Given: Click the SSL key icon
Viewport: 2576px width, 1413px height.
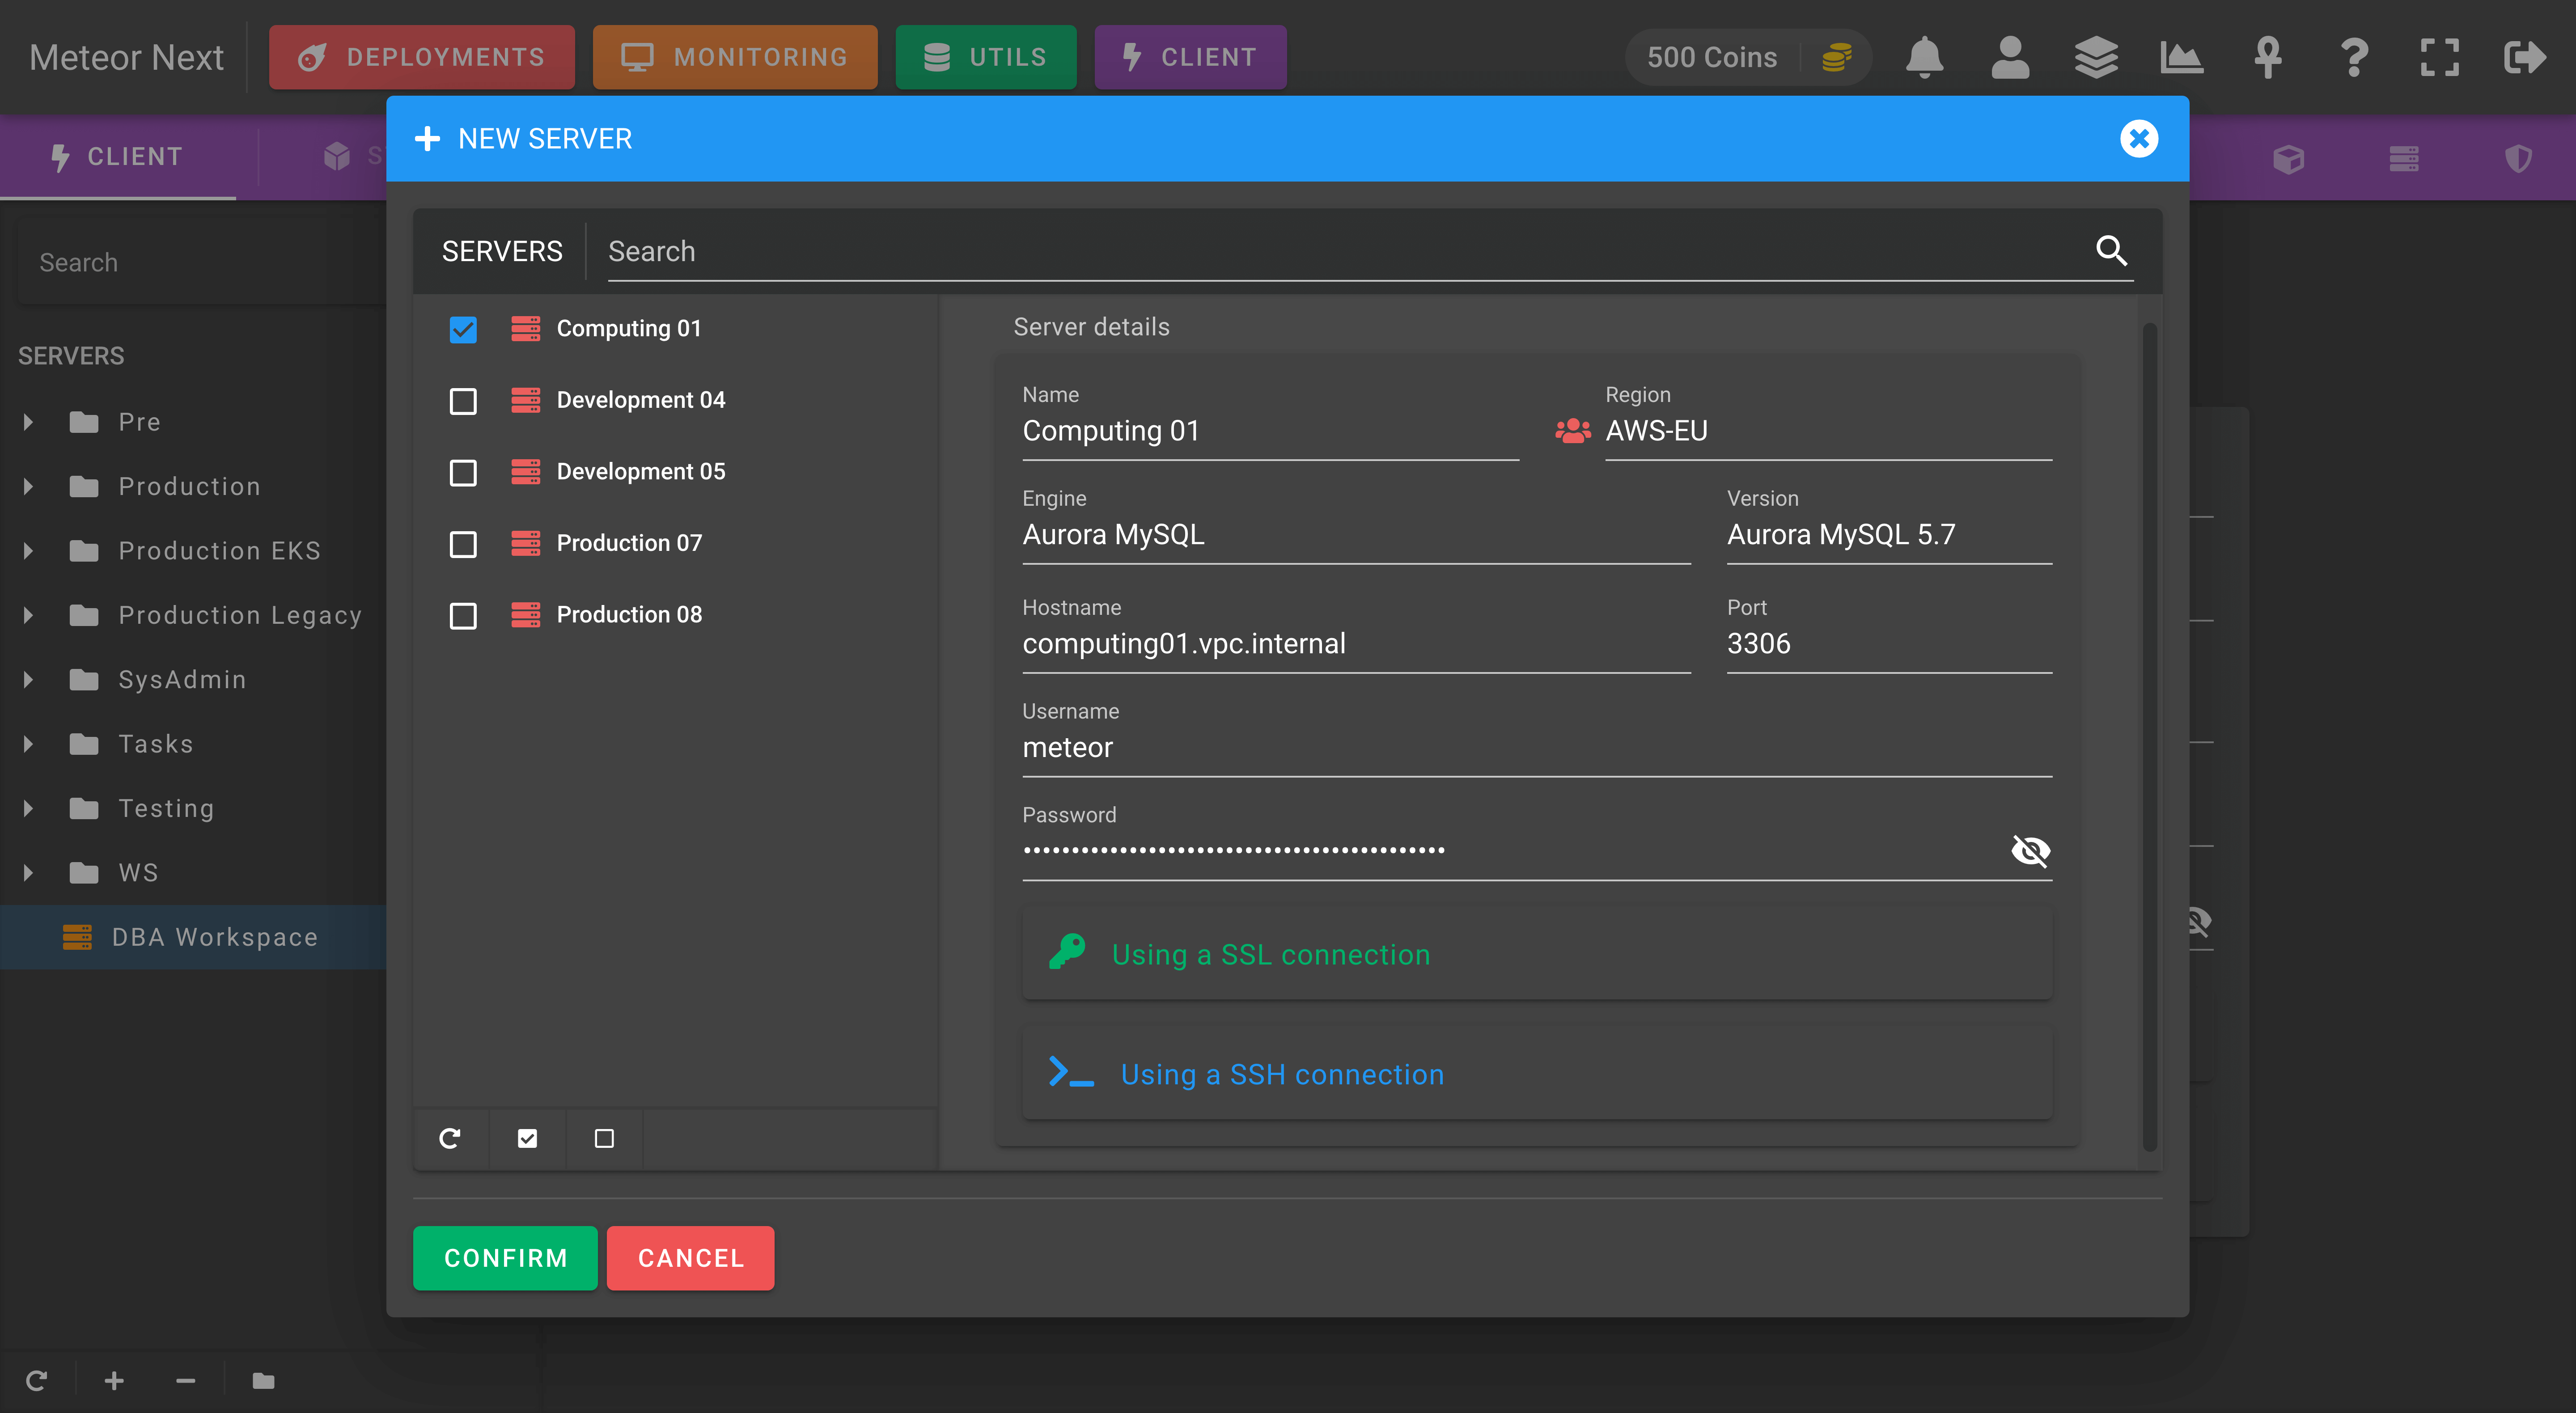Looking at the screenshot, I should [x=1068, y=953].
